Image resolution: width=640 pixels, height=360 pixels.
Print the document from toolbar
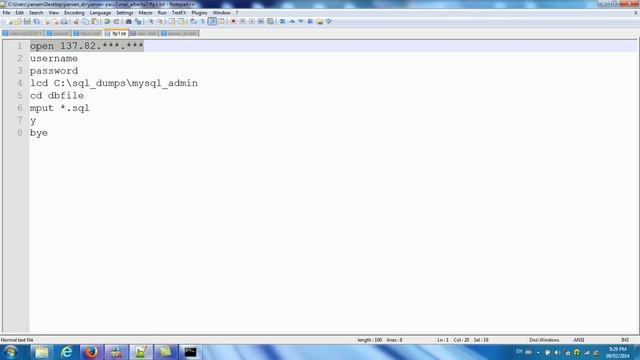pyautogui.click(x=64, y=21)
